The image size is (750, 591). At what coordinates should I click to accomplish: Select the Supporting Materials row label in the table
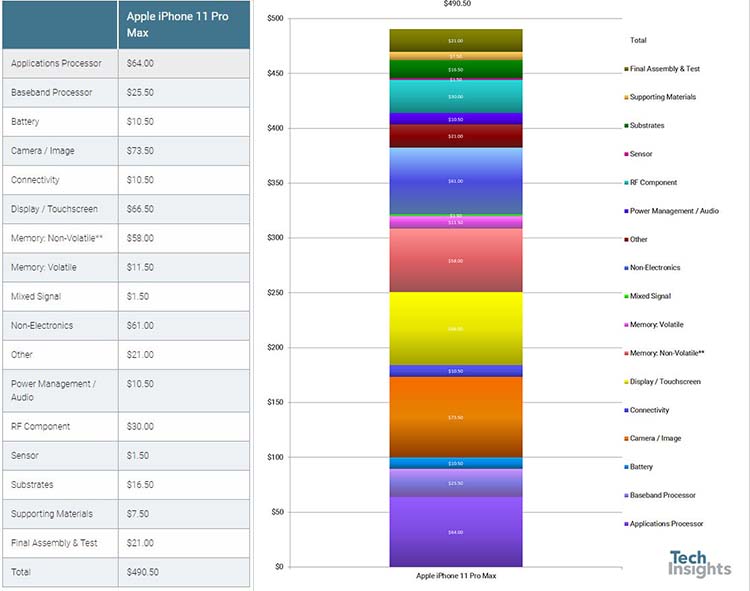[x=52, y=514]
